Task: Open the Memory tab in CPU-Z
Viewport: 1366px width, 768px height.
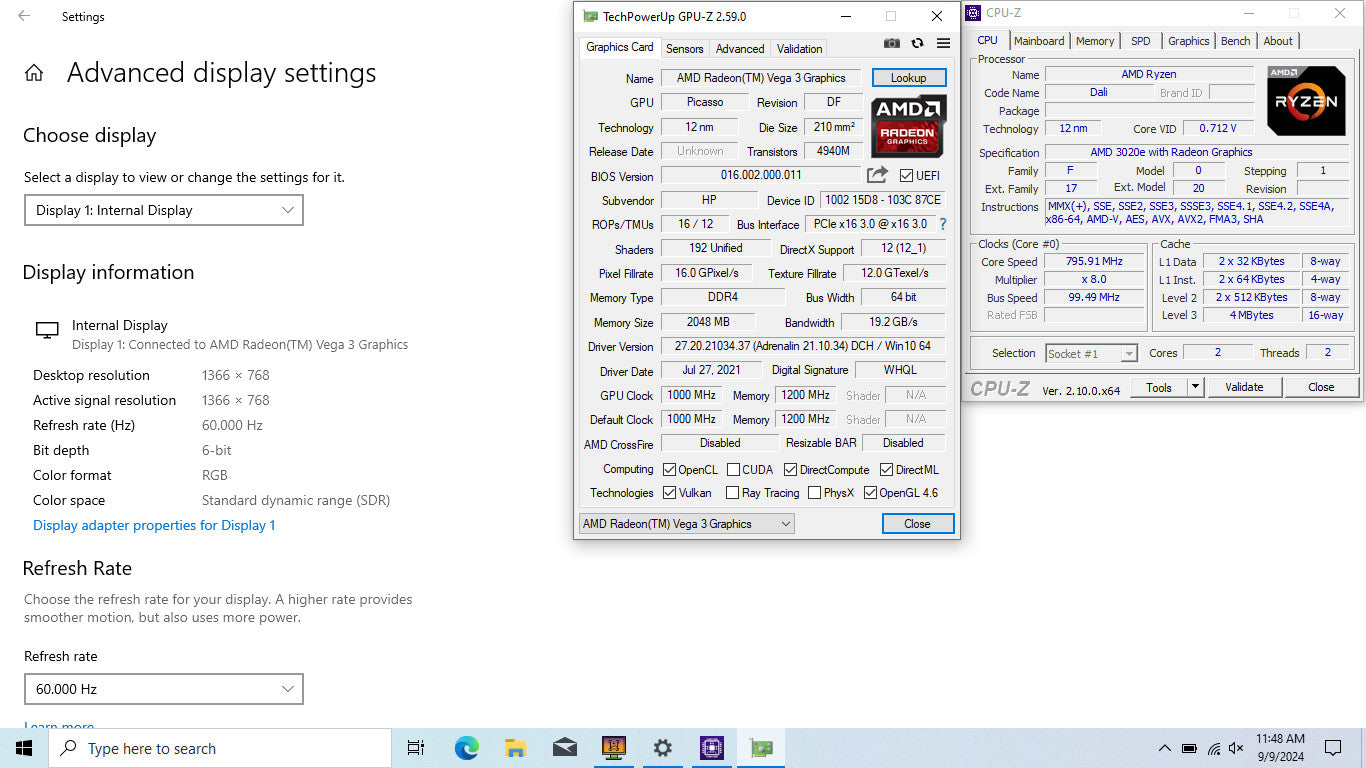Action: coord(1095,41)
